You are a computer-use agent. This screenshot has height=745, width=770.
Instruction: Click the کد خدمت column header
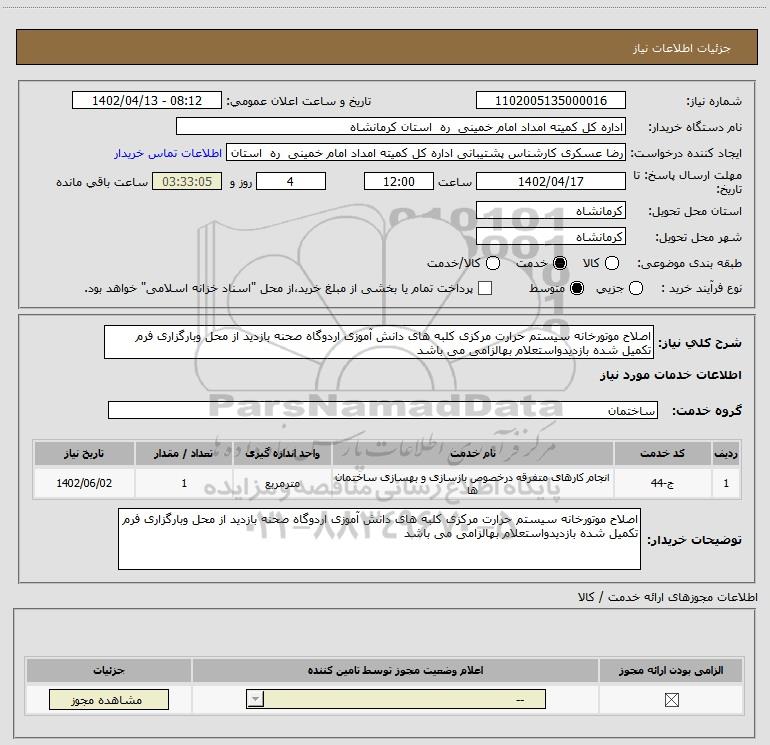click(x=662, y=453)
